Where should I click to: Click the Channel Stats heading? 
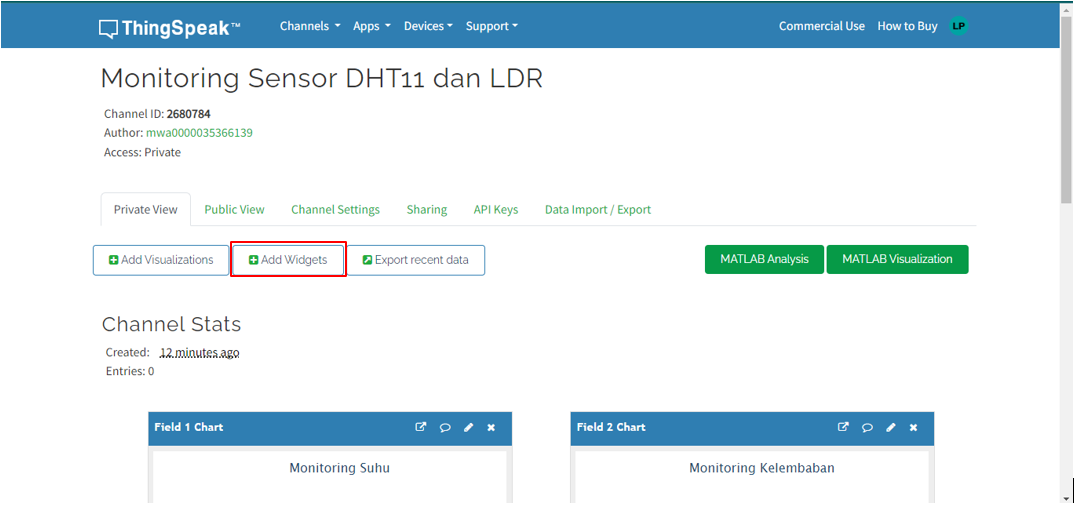pyautogui.click(x=171, y=324)
